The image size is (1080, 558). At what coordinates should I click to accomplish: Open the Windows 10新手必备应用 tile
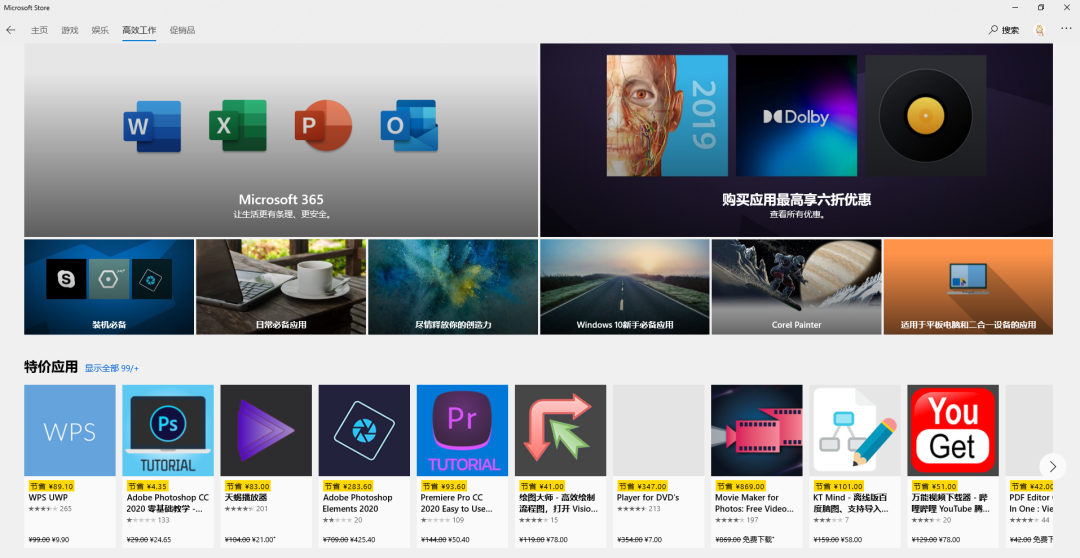(625, 287)
